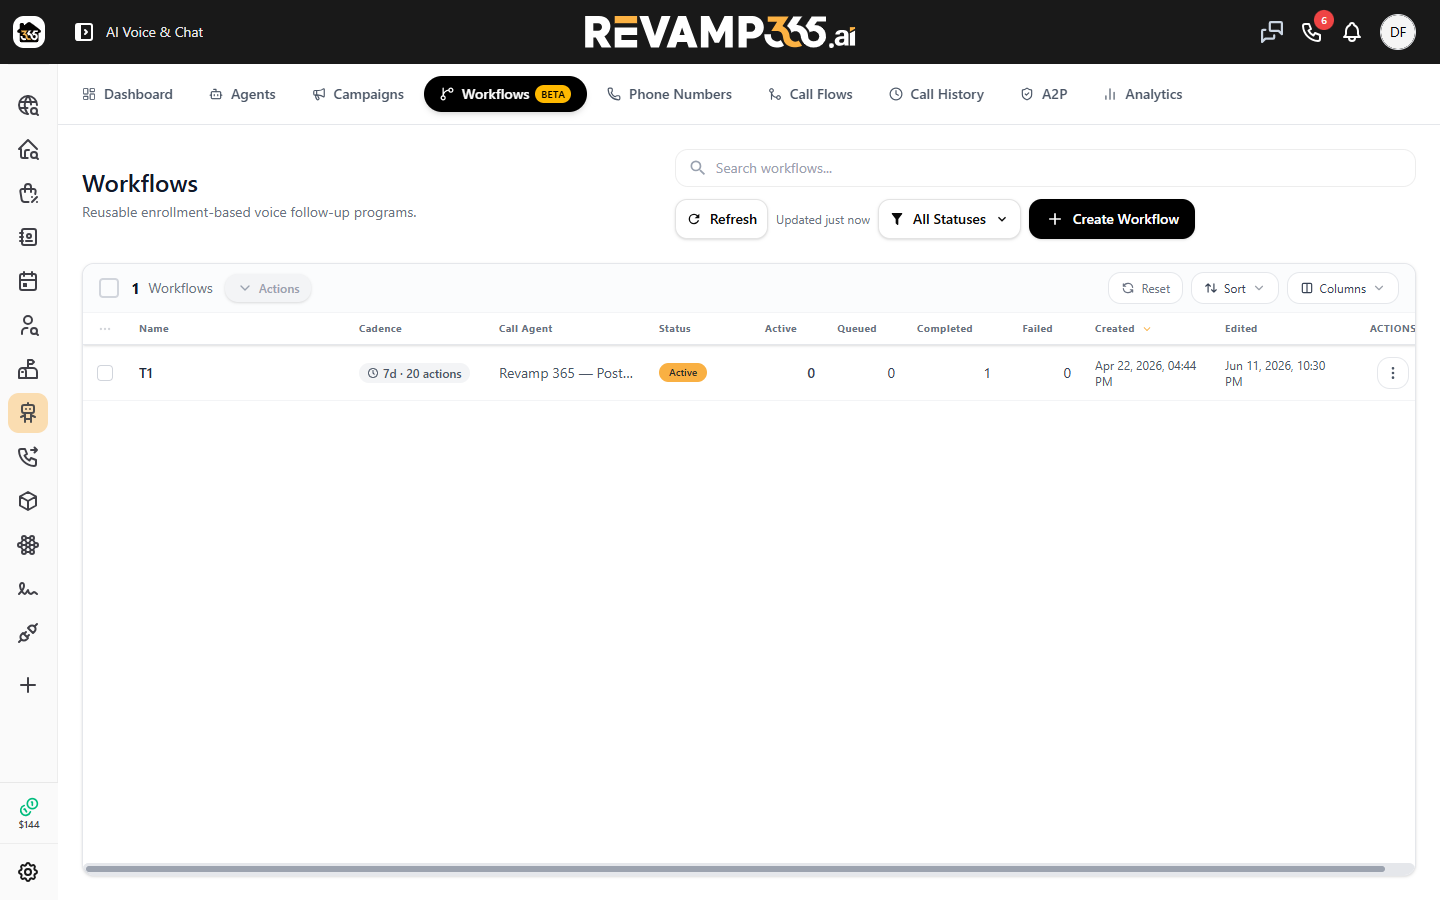
Task: Click the Failed column header
Action: [x=1037, y=329]
